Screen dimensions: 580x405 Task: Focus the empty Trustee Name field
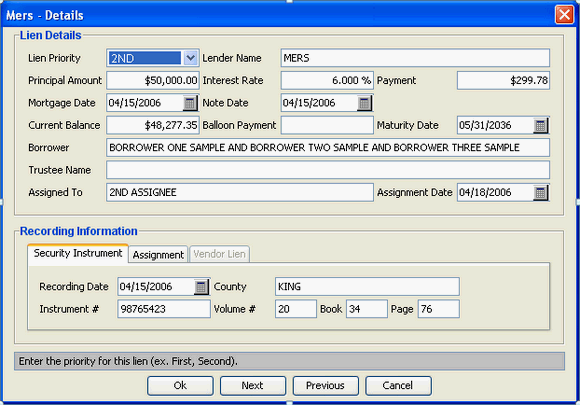328,170
